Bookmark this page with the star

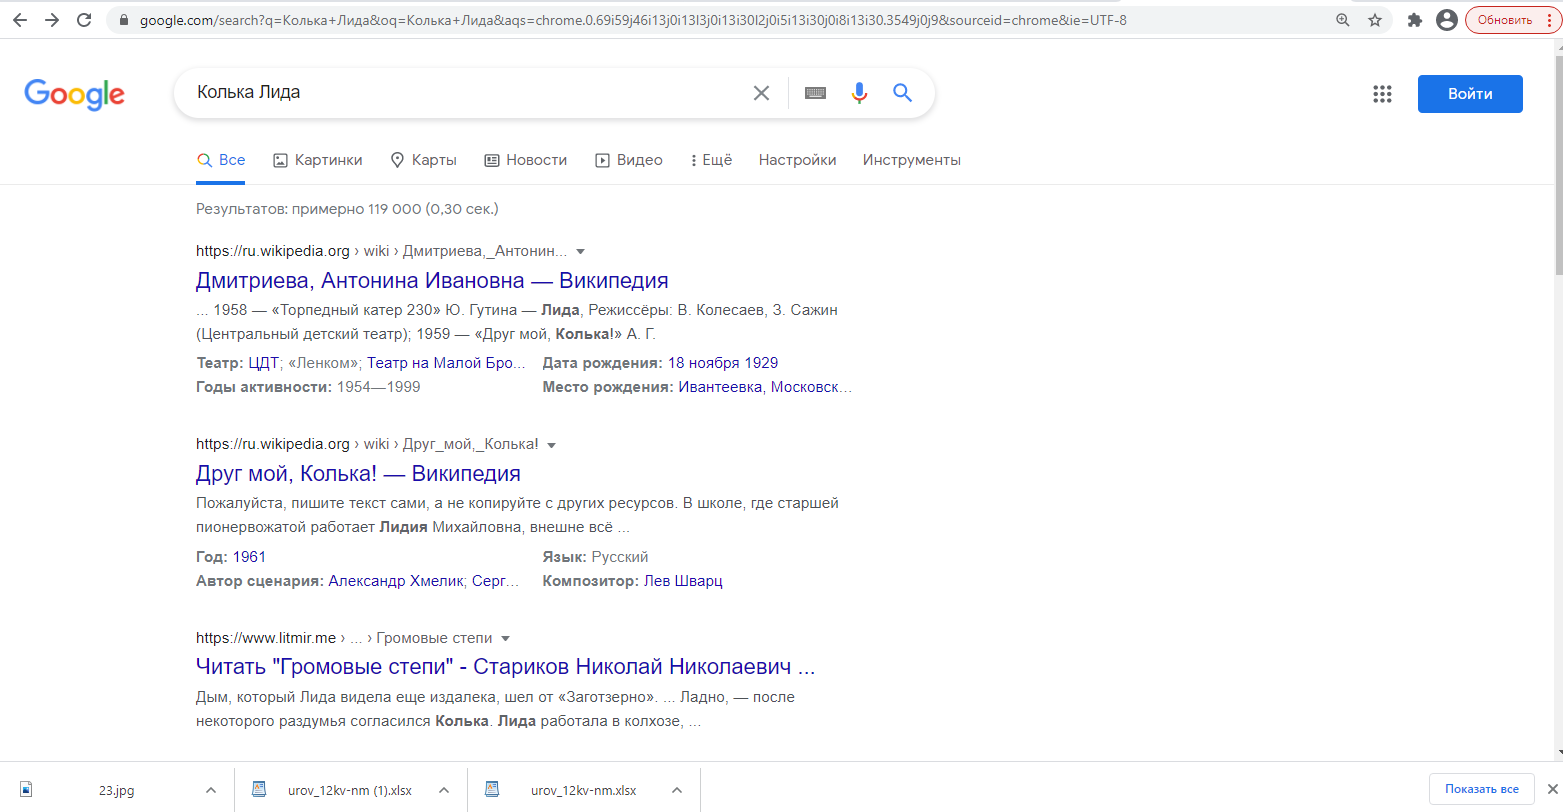1375,20
